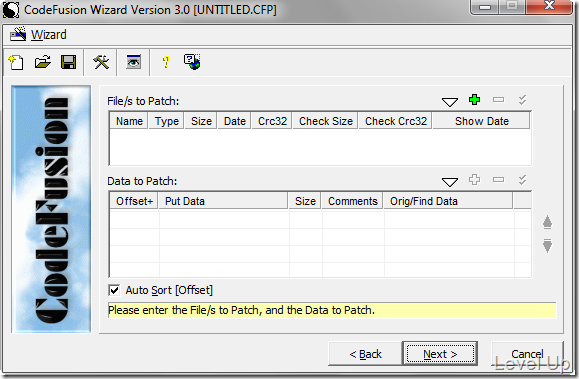Image resolution: width=579 pixels, height=379 pixels.
Task: Open options via hammer and wrench icon
Action: pyautogui.click(x=101, y=62)
